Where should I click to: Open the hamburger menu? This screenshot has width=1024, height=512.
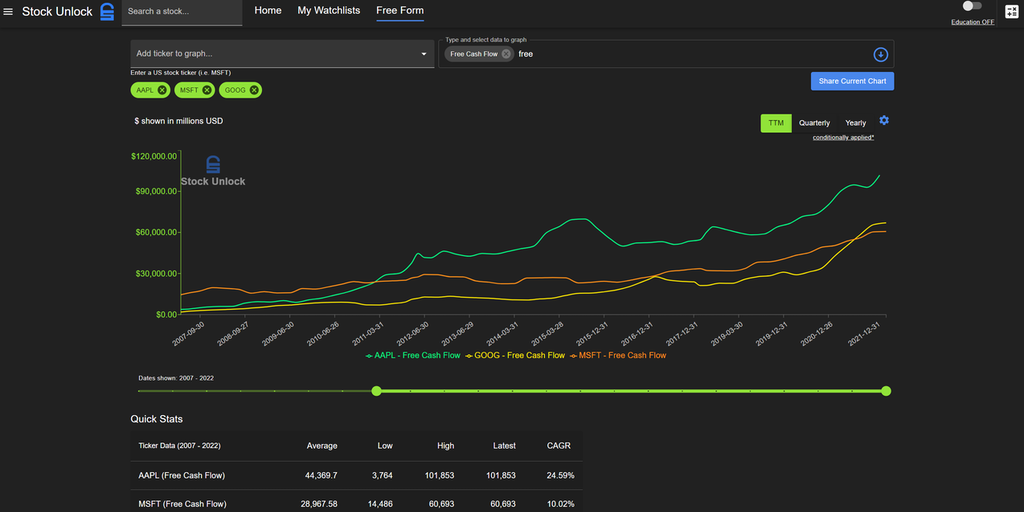click(9, 12)
